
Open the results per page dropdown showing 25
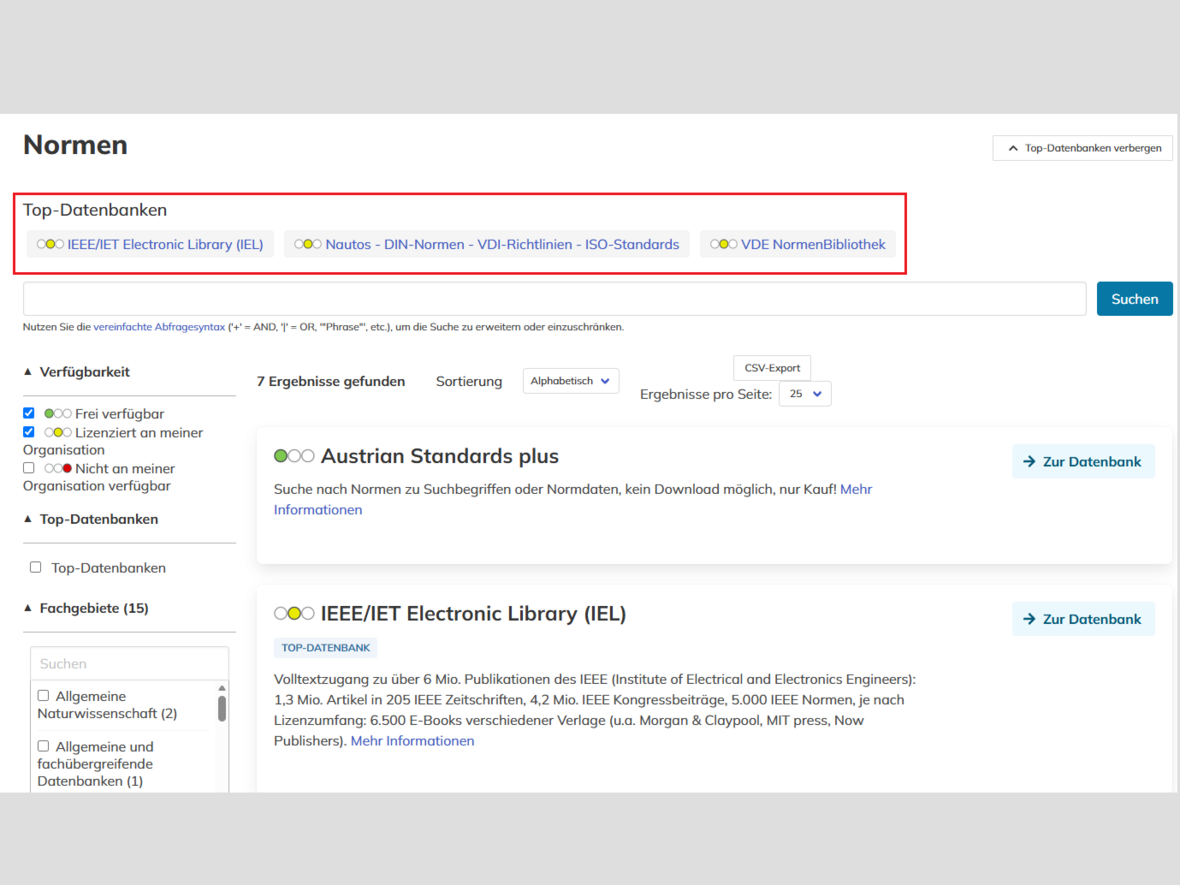point(804,394)
